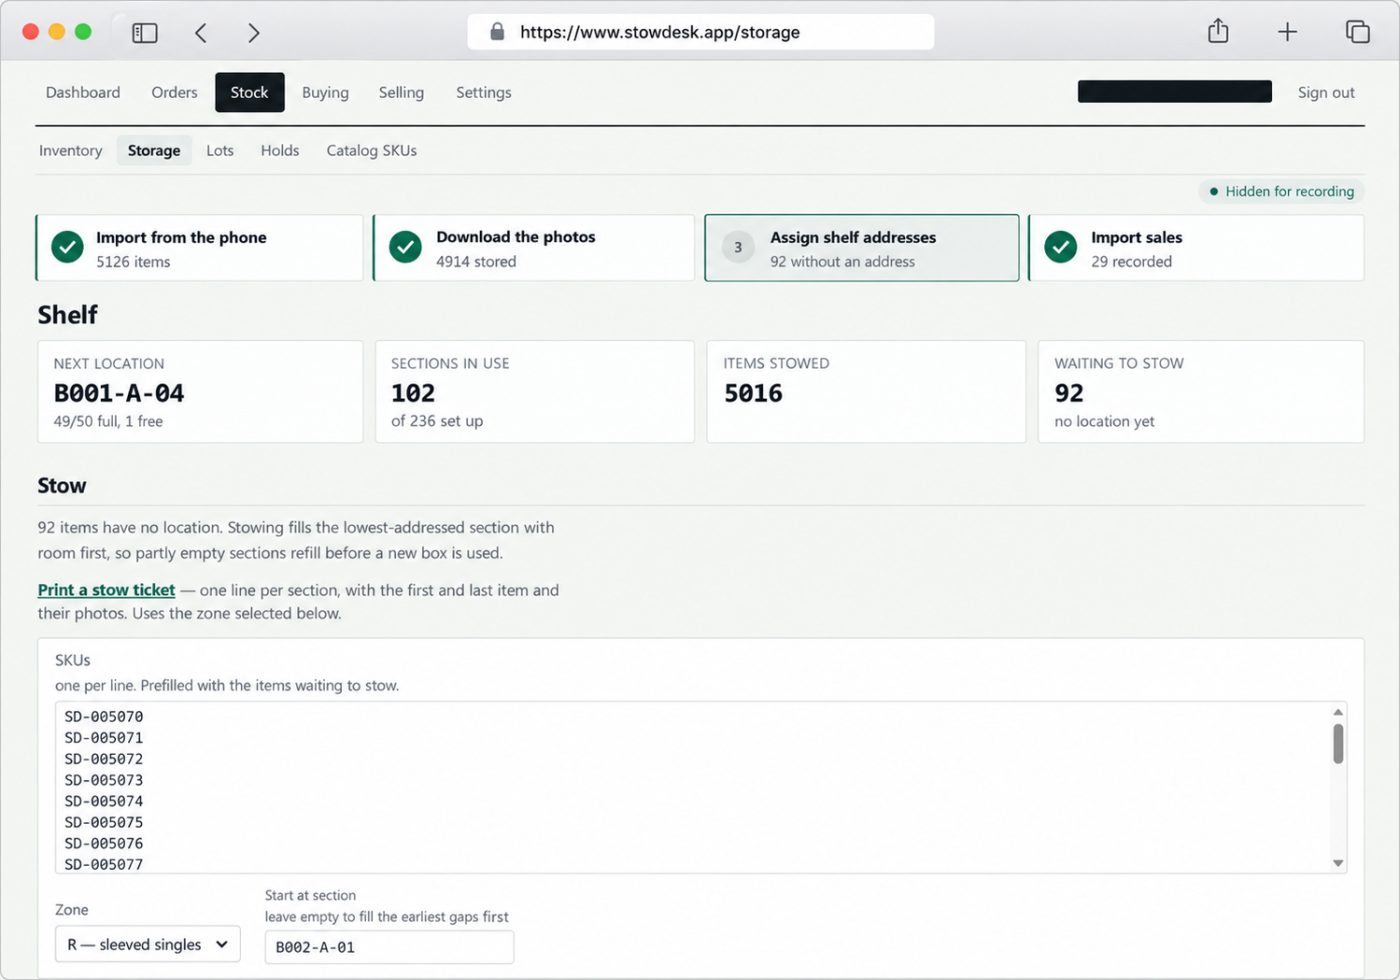Image resolution: width=1400 pixels, height=980 pixels.
Task: Click SKU line SD-005074
Action: (x=104, y=801)
